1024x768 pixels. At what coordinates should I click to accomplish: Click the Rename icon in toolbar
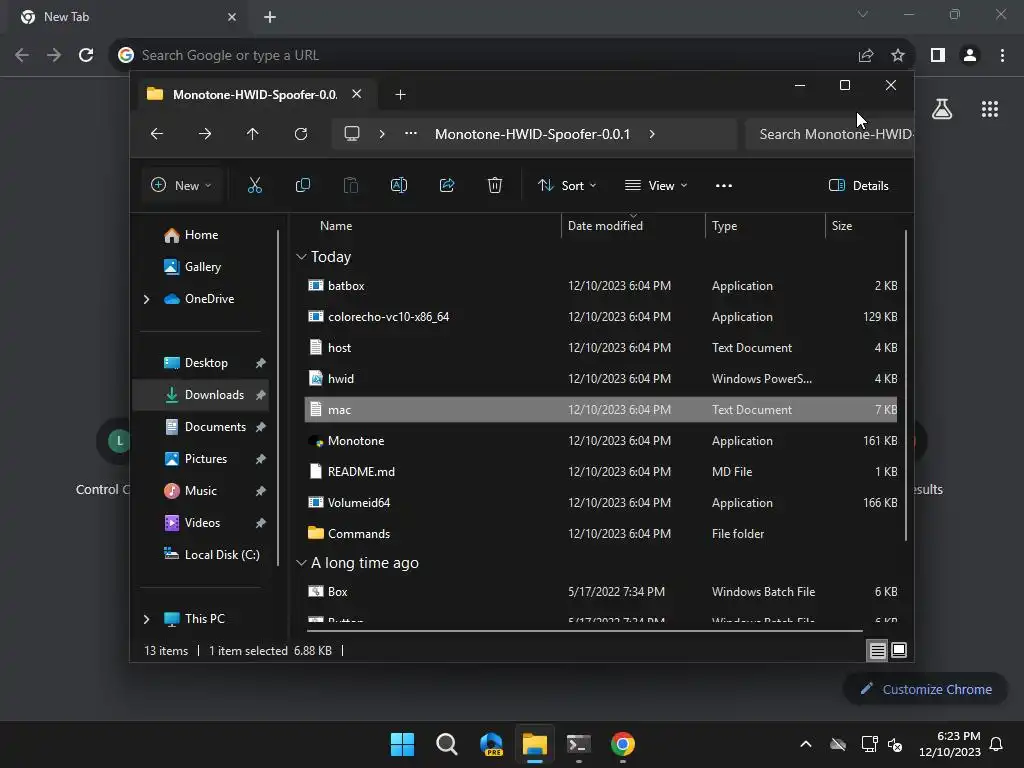click(398, 185)
